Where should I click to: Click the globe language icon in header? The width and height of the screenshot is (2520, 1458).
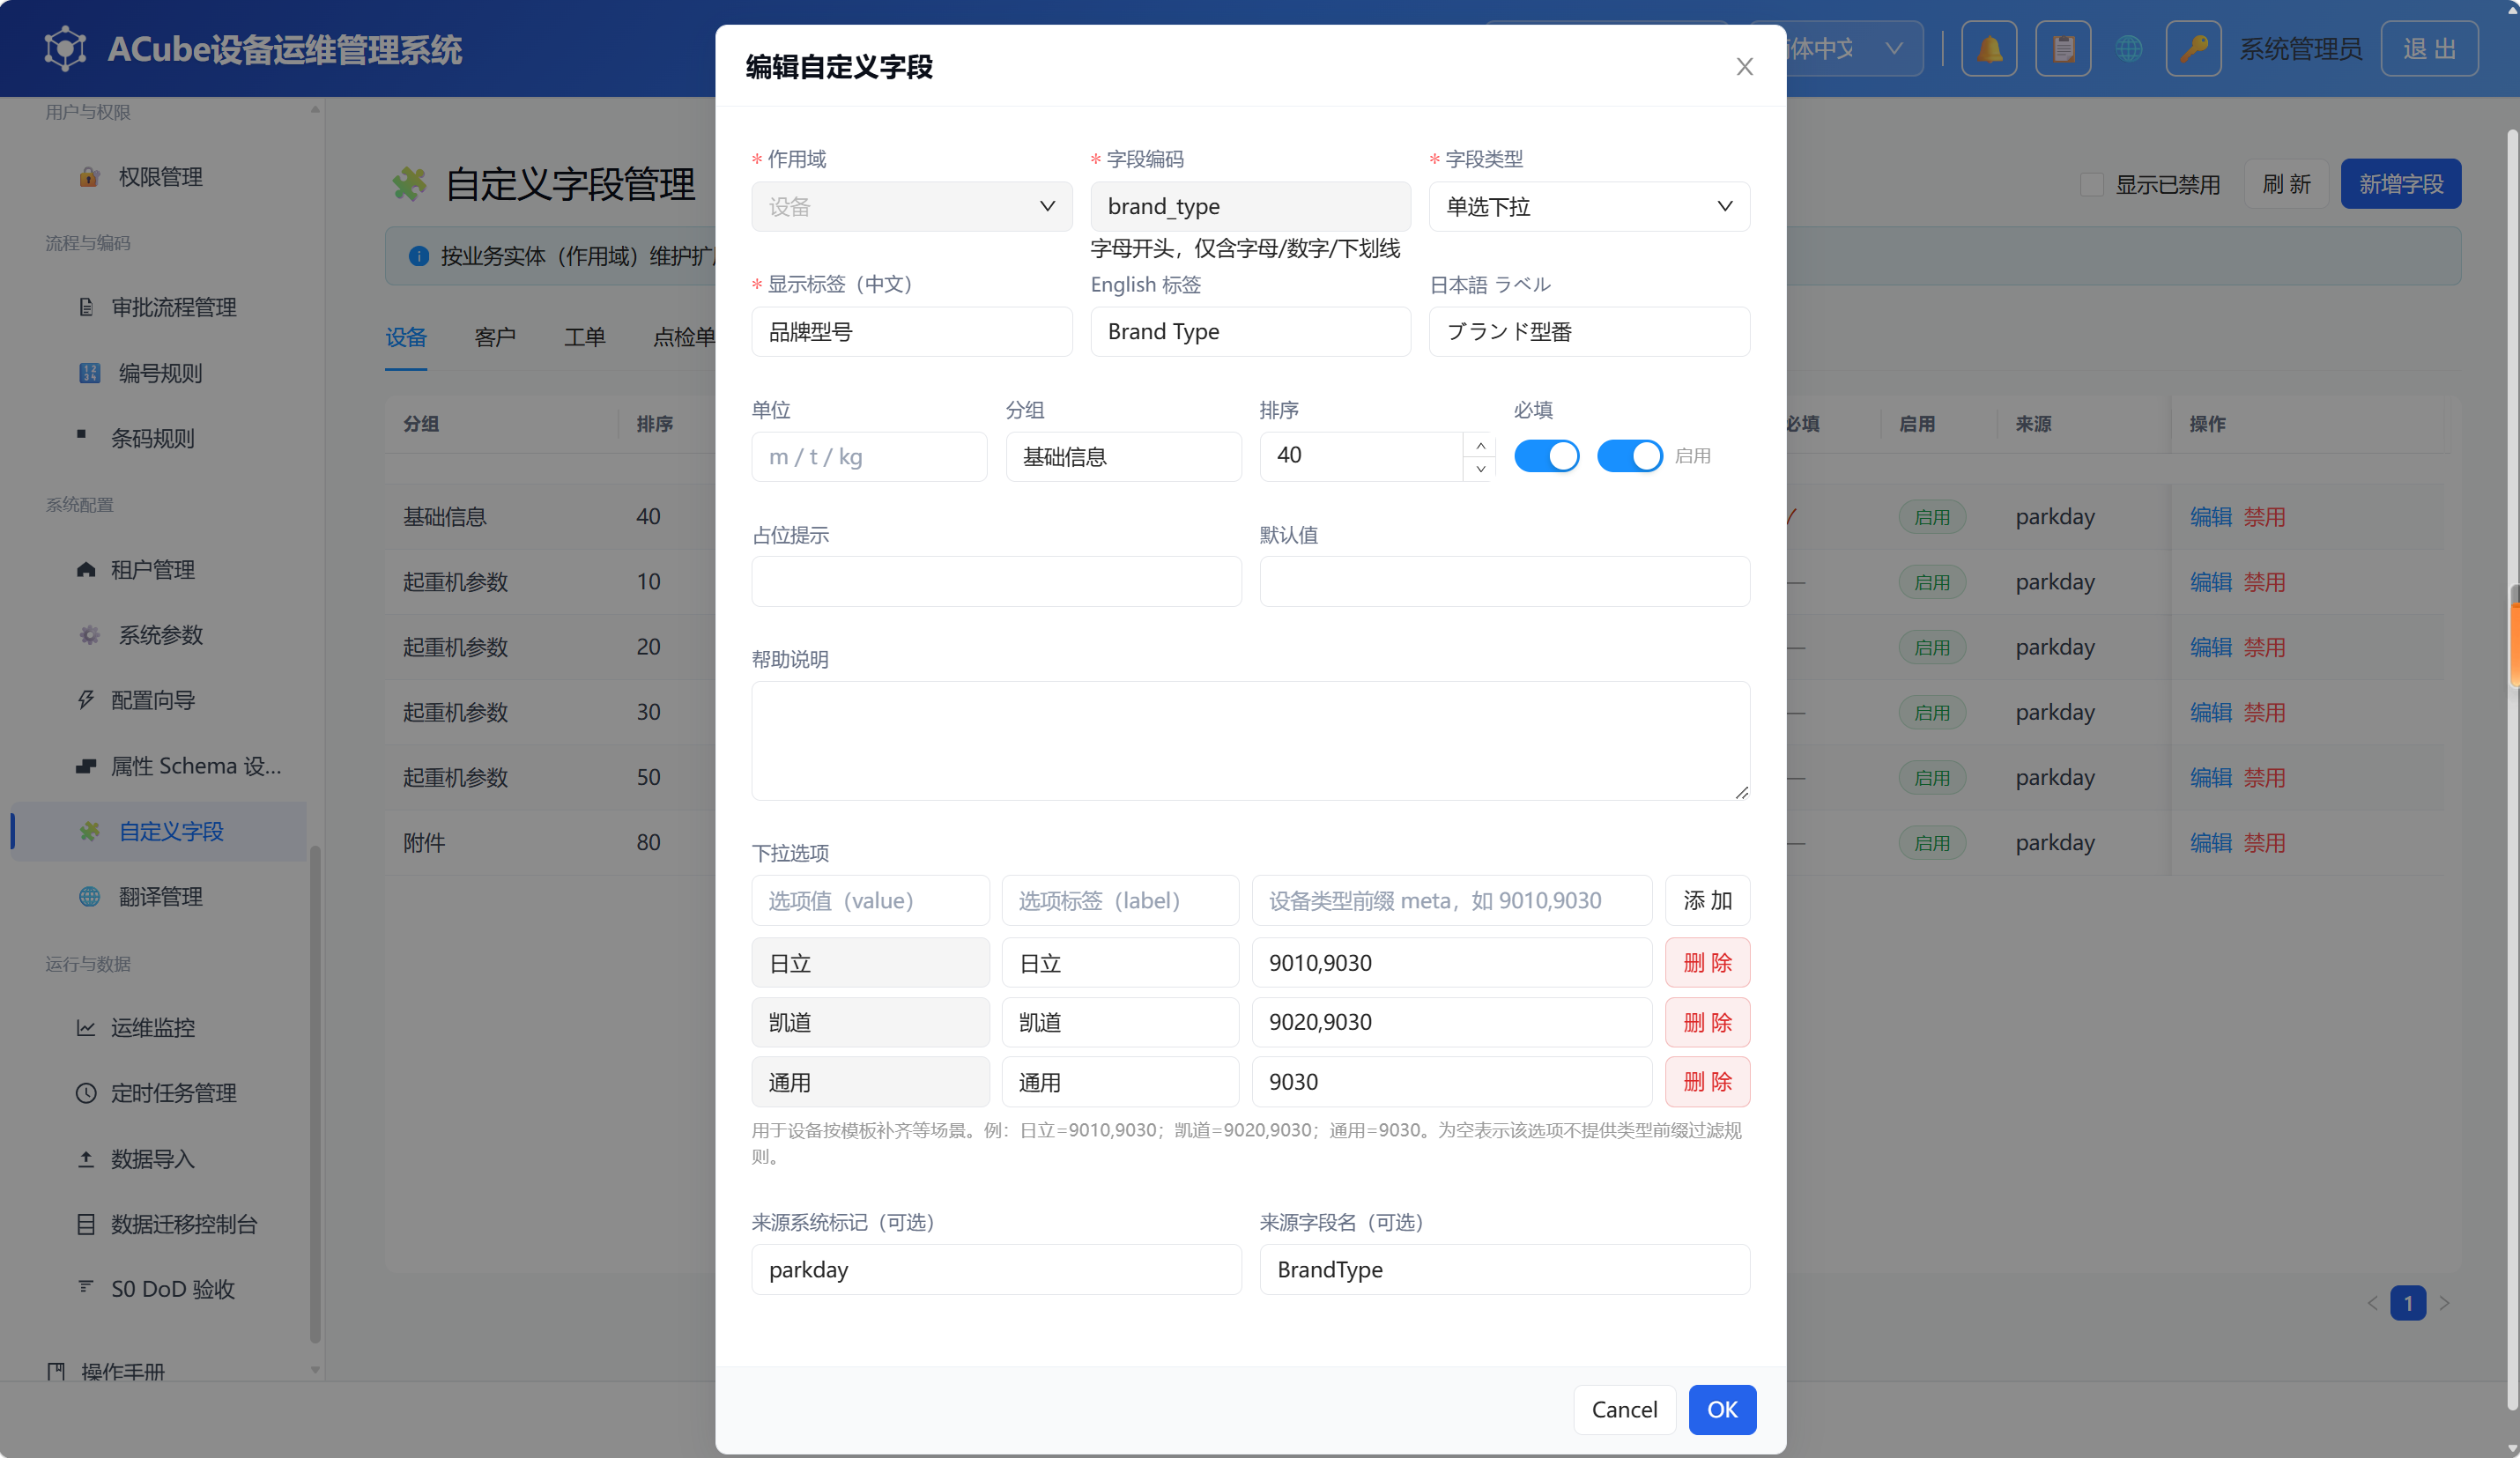(2129, 48)
